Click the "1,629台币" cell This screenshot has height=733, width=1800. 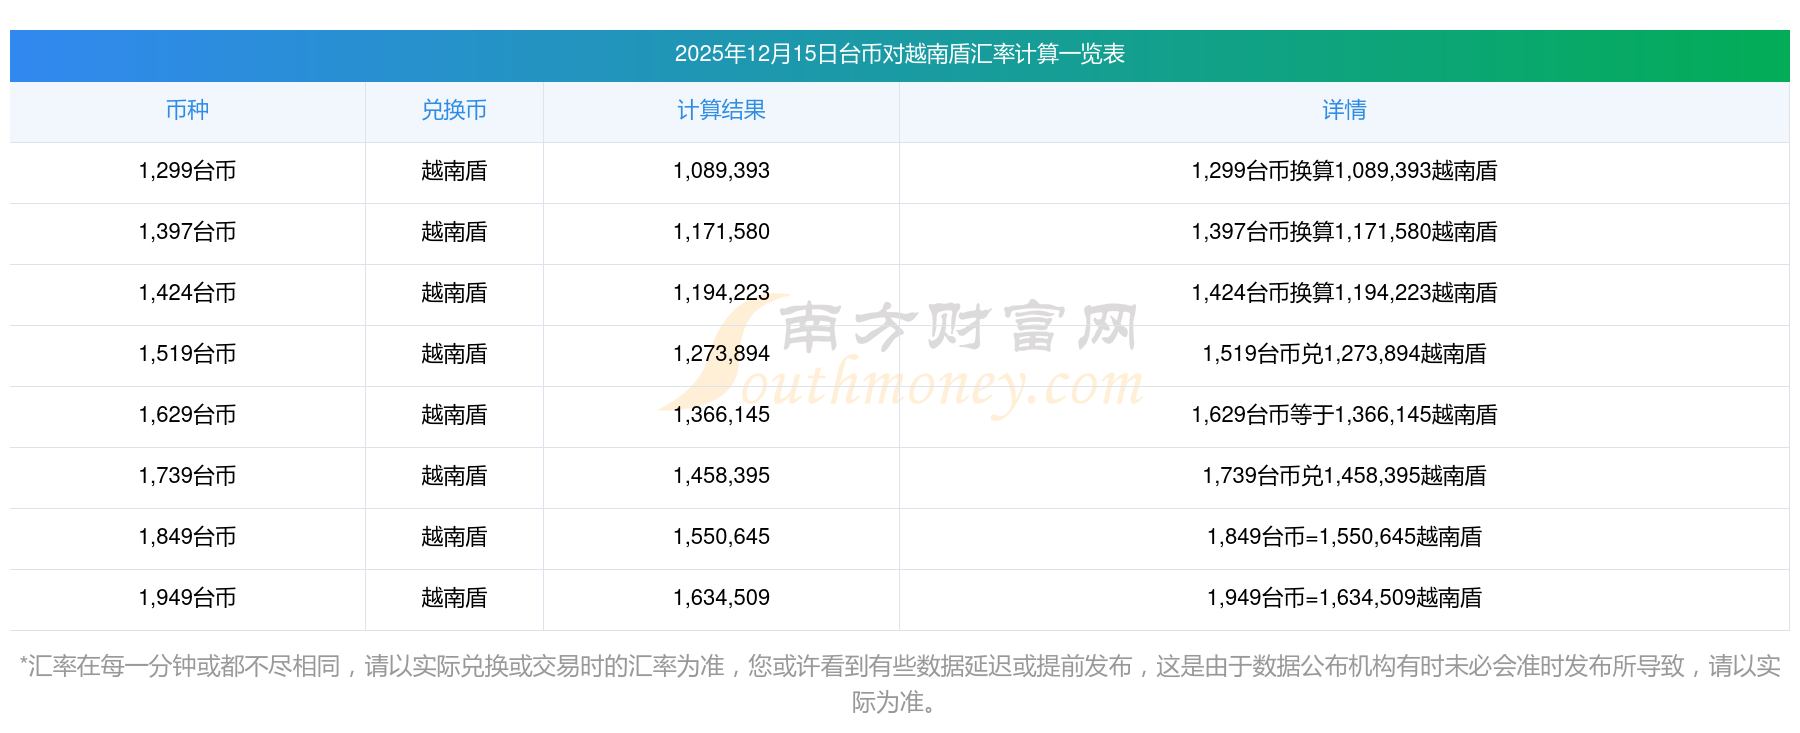(187, 415)
